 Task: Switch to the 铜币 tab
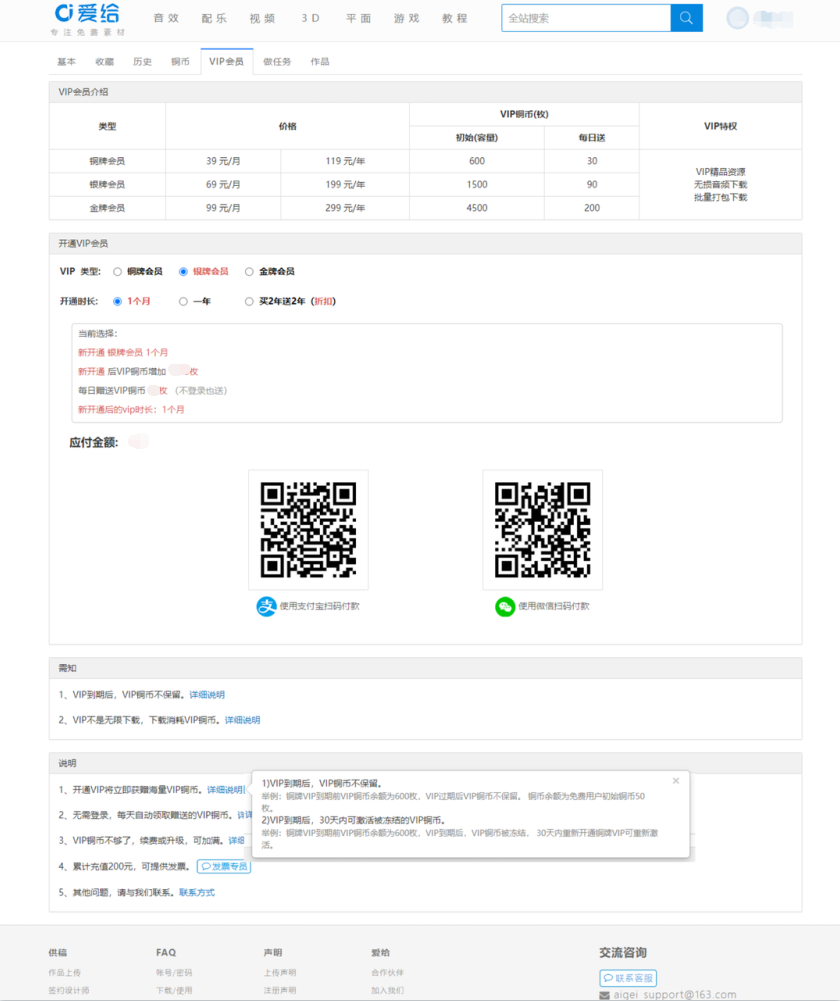coord(181,62)
